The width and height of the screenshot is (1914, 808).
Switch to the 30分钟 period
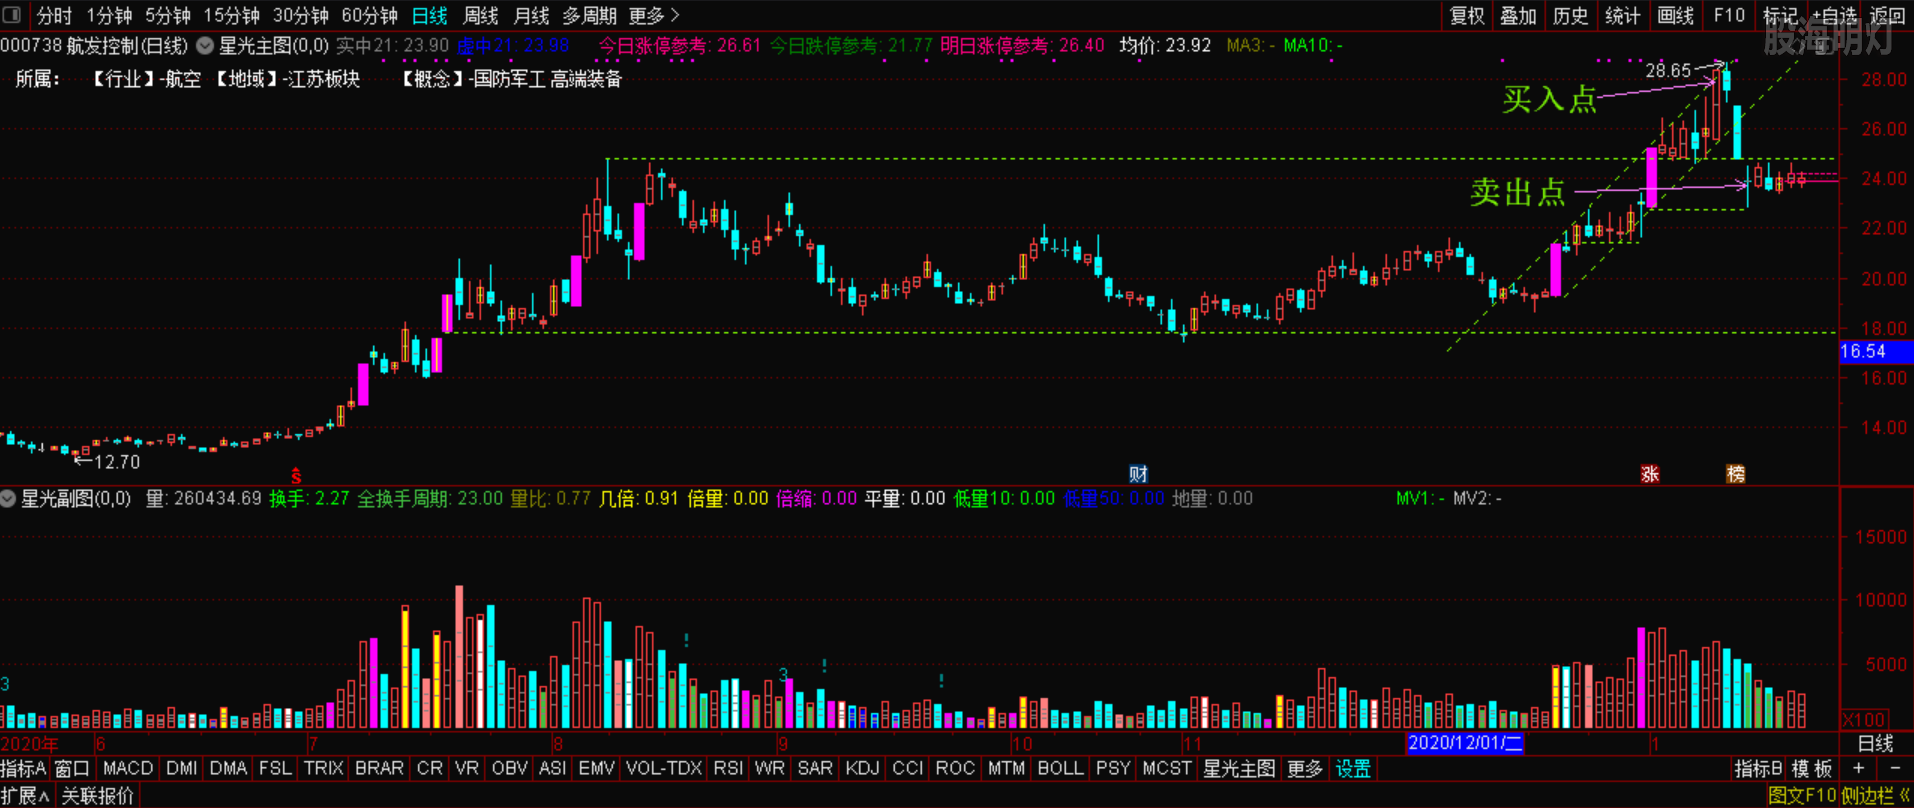[300, 16]
